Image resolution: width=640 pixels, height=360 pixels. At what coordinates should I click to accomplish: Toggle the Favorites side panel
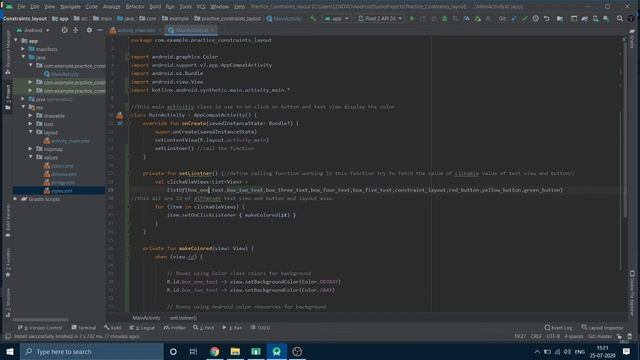click(8, 263)
